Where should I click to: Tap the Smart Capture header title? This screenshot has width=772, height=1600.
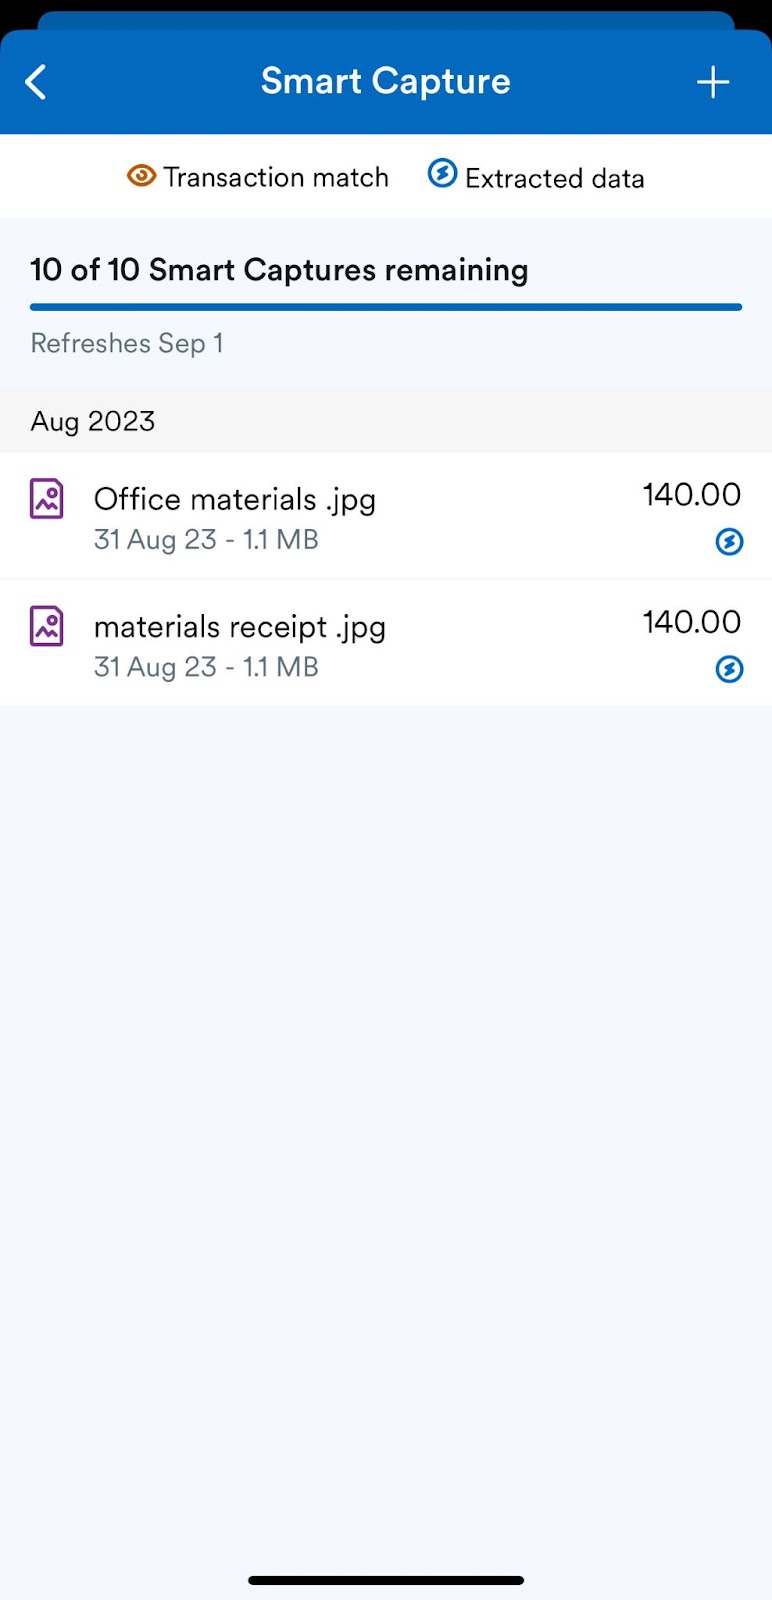(x=385, y=81)
